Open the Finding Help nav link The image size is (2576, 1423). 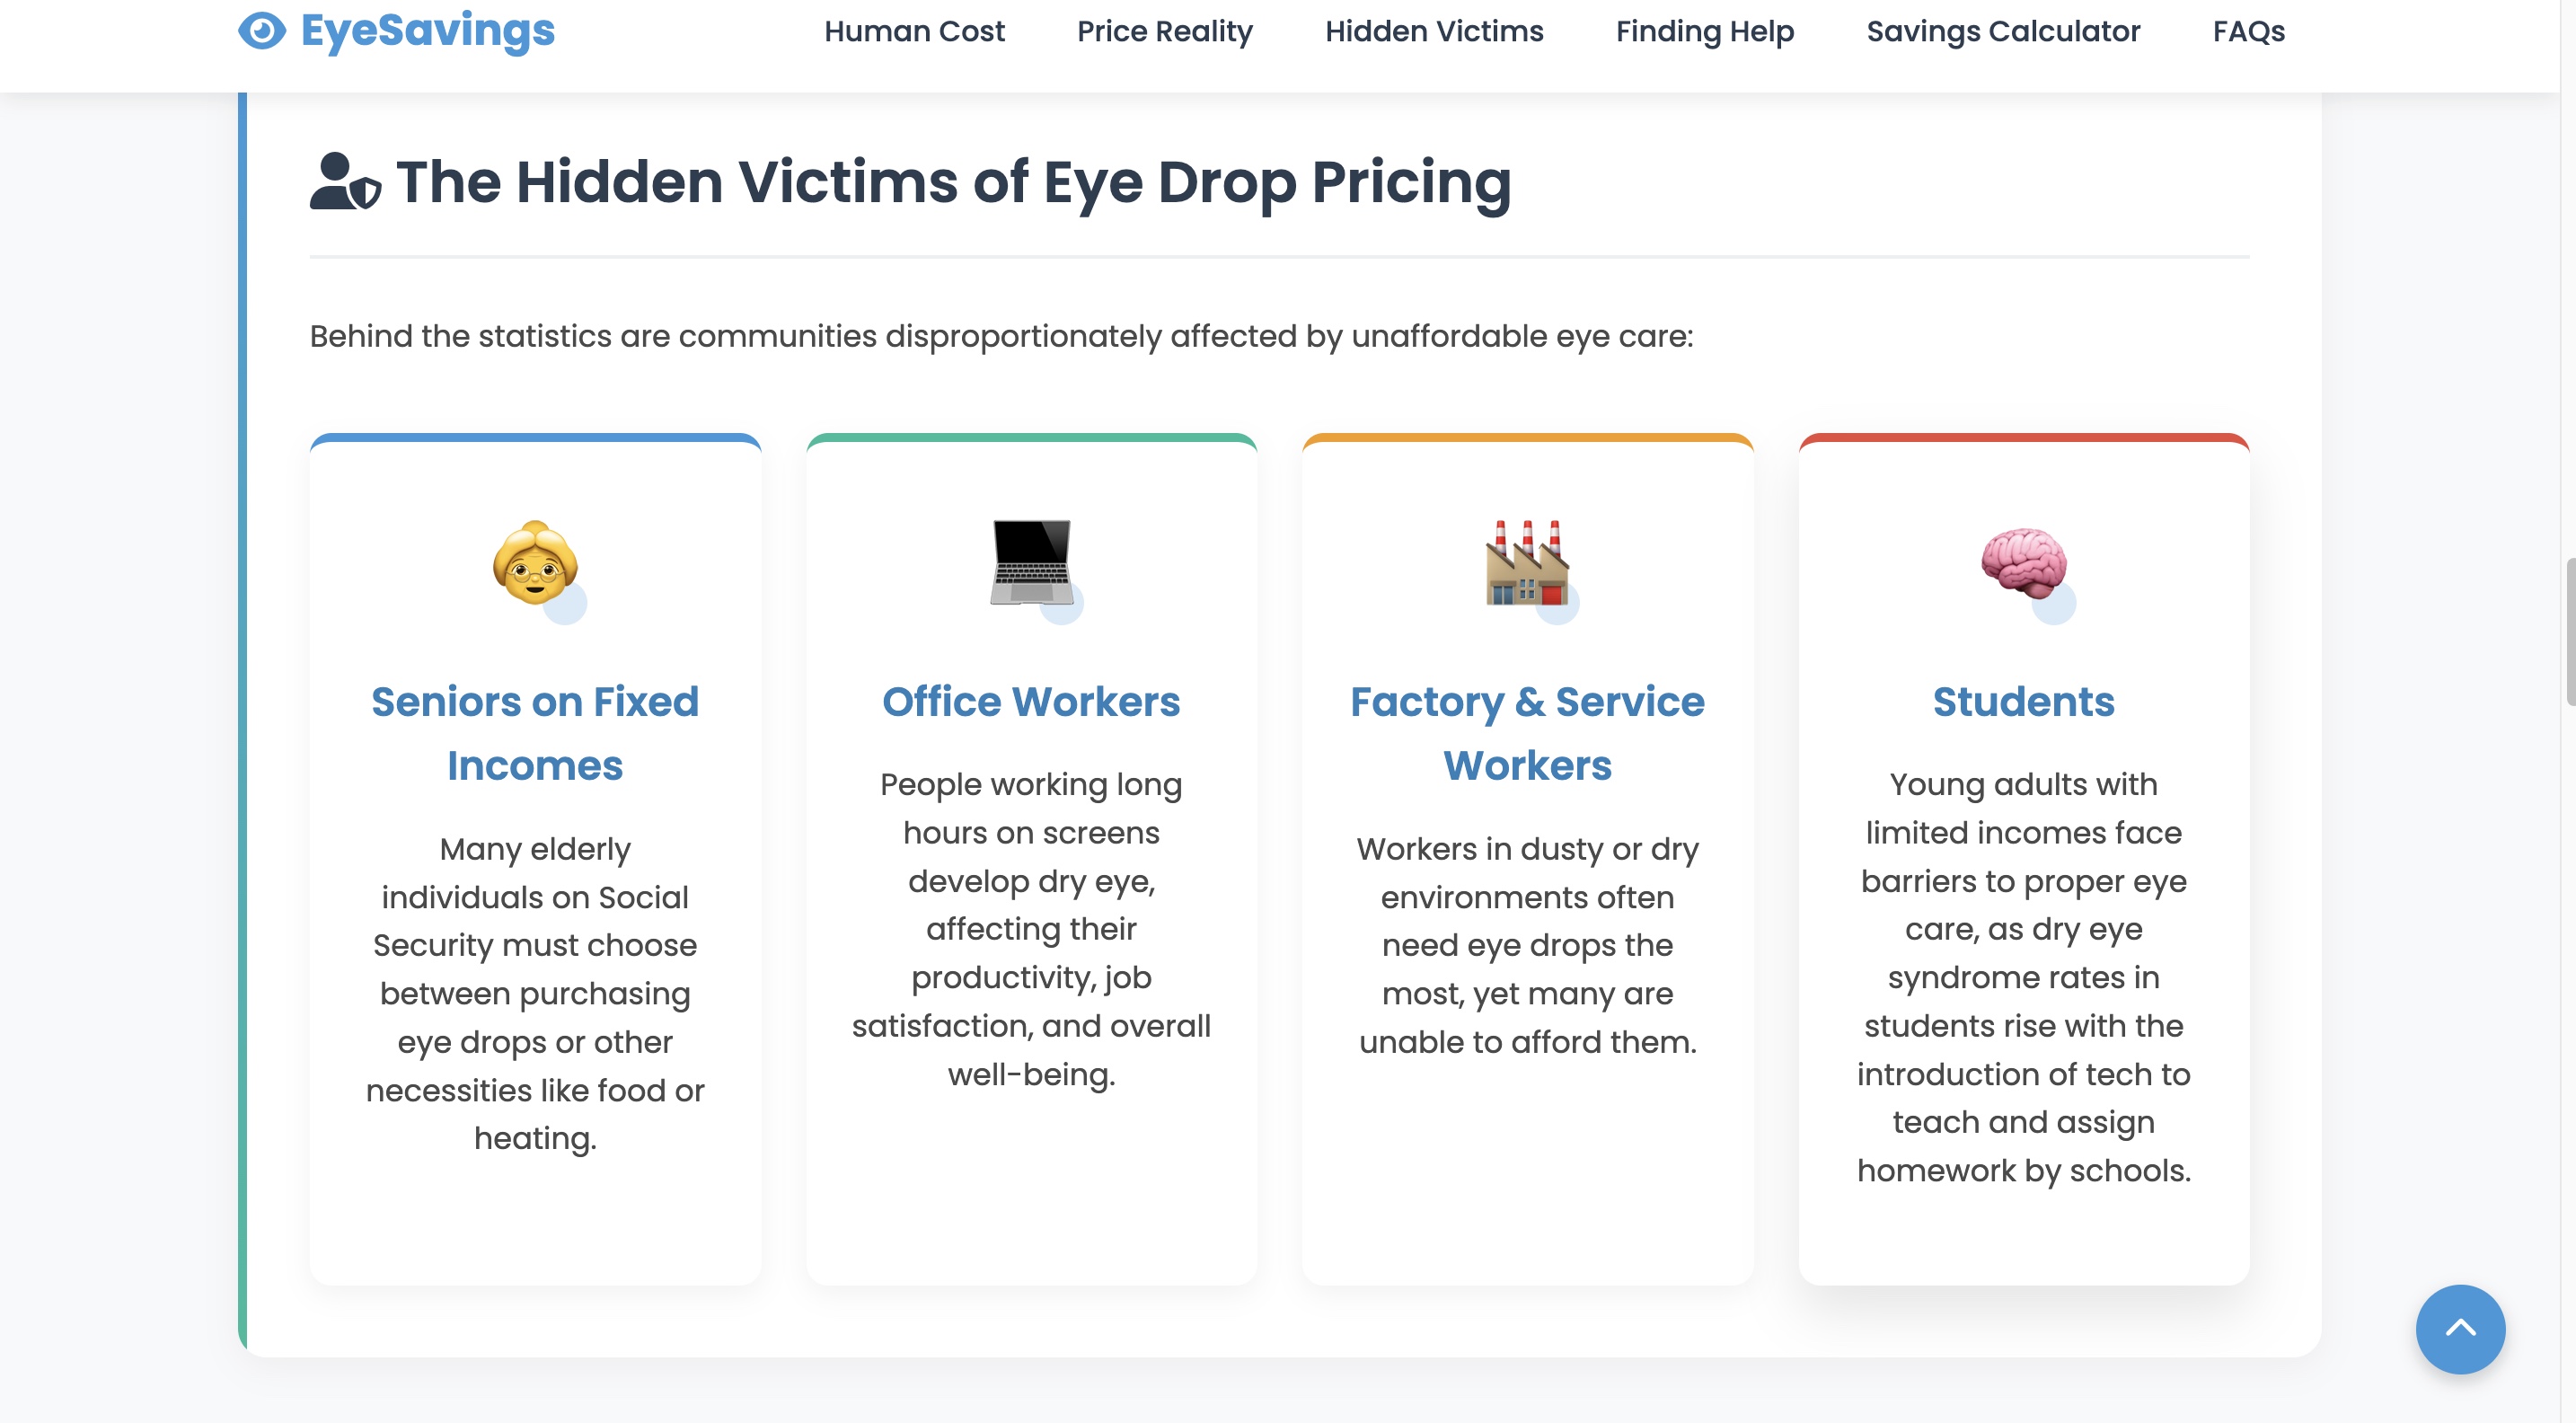point(1705,32)
